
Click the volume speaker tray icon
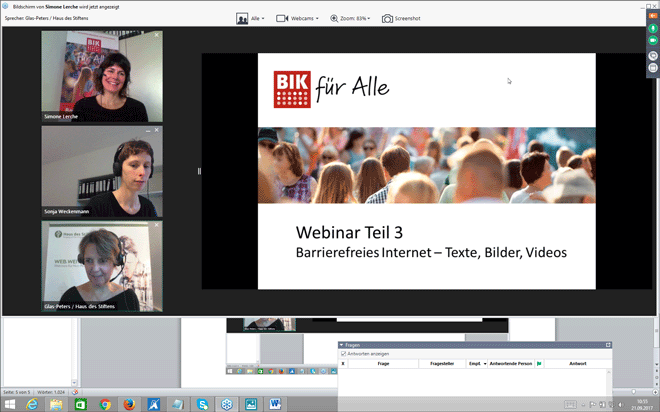pyautogui.click(x=620, y=404)
